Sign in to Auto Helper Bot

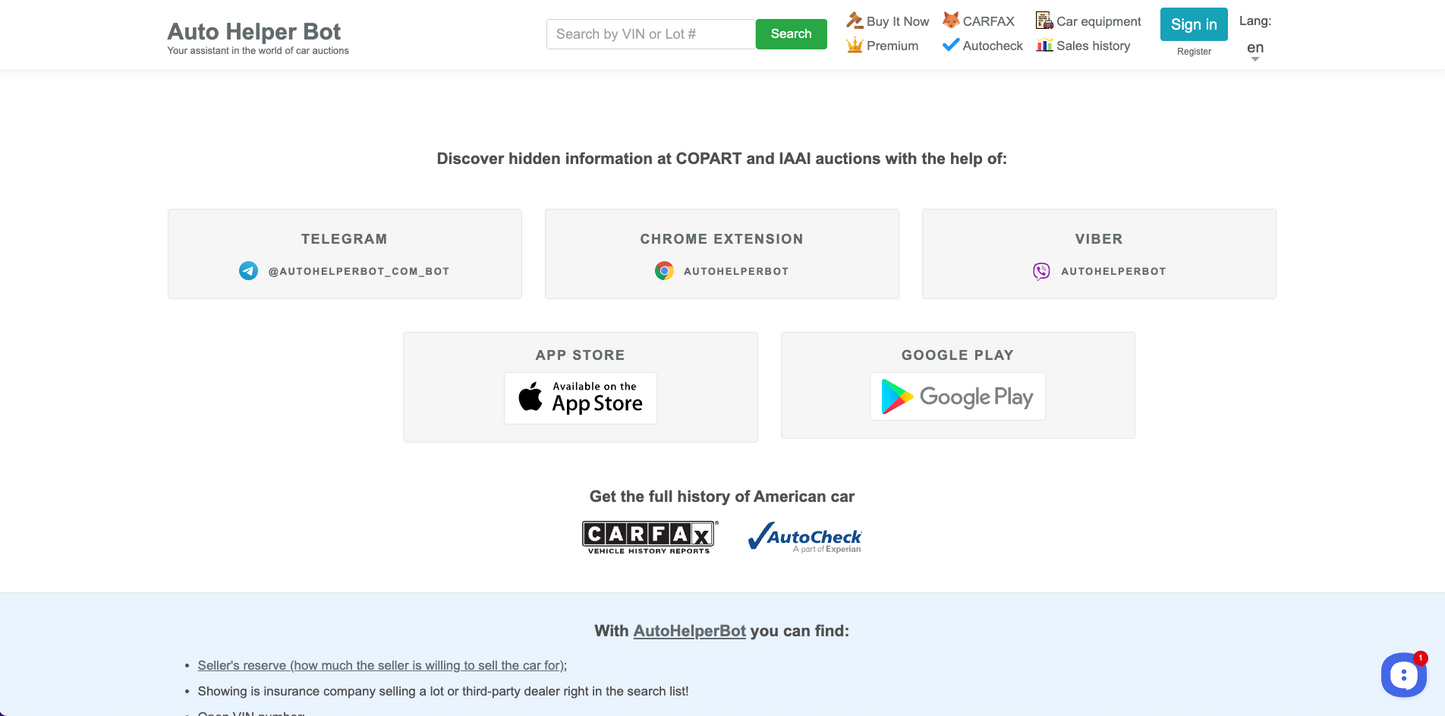pyautogui.click(x=1193, y=24)
